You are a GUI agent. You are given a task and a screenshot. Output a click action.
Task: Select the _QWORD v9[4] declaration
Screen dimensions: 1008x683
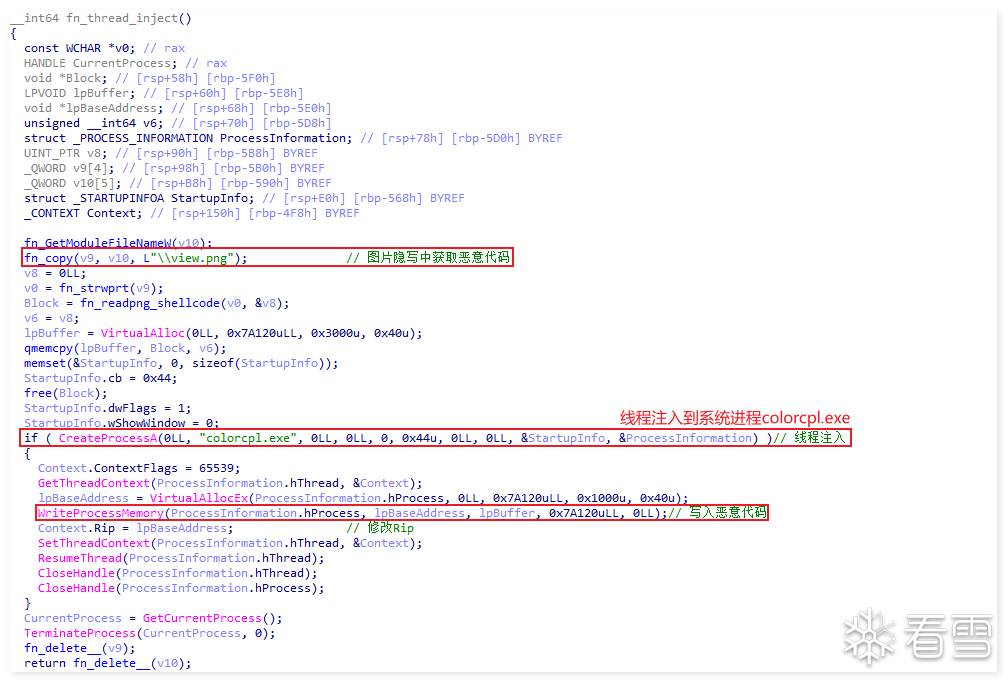pos(69,168)
